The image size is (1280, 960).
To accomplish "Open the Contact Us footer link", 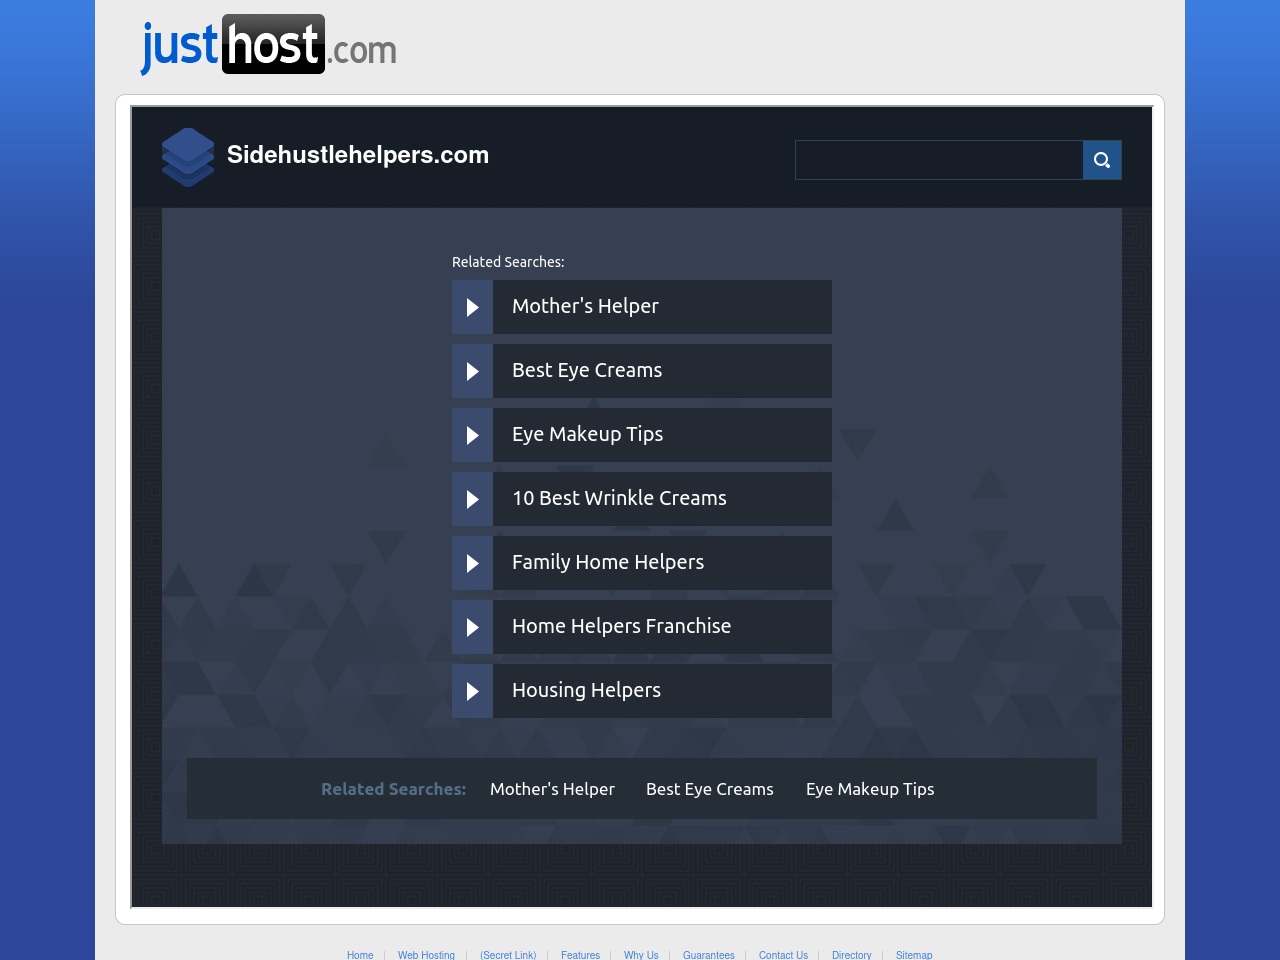I will coord(783,955).
